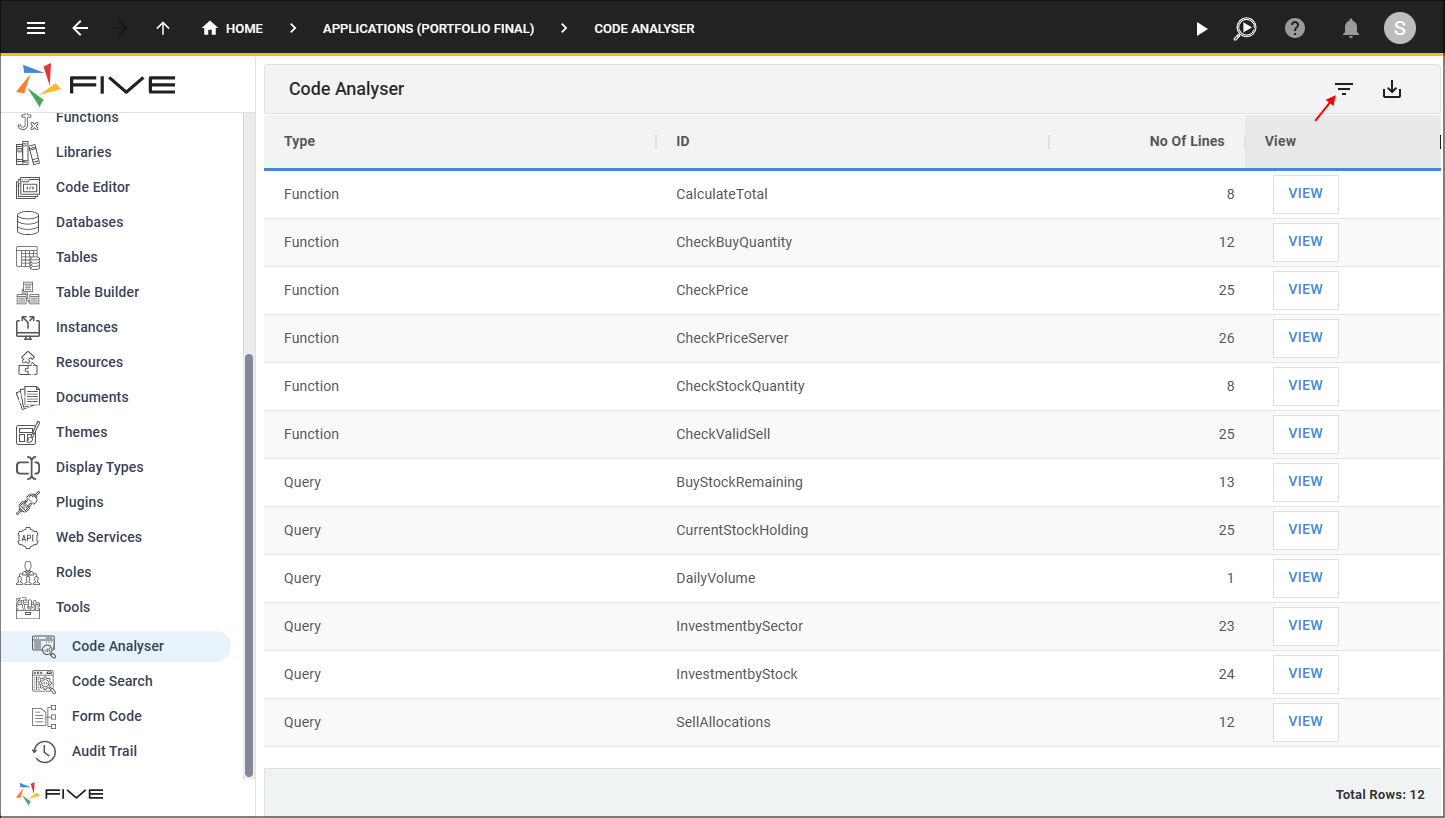Open the user avatar S
Screen dimensions: 1445x818
(1400, 28)
